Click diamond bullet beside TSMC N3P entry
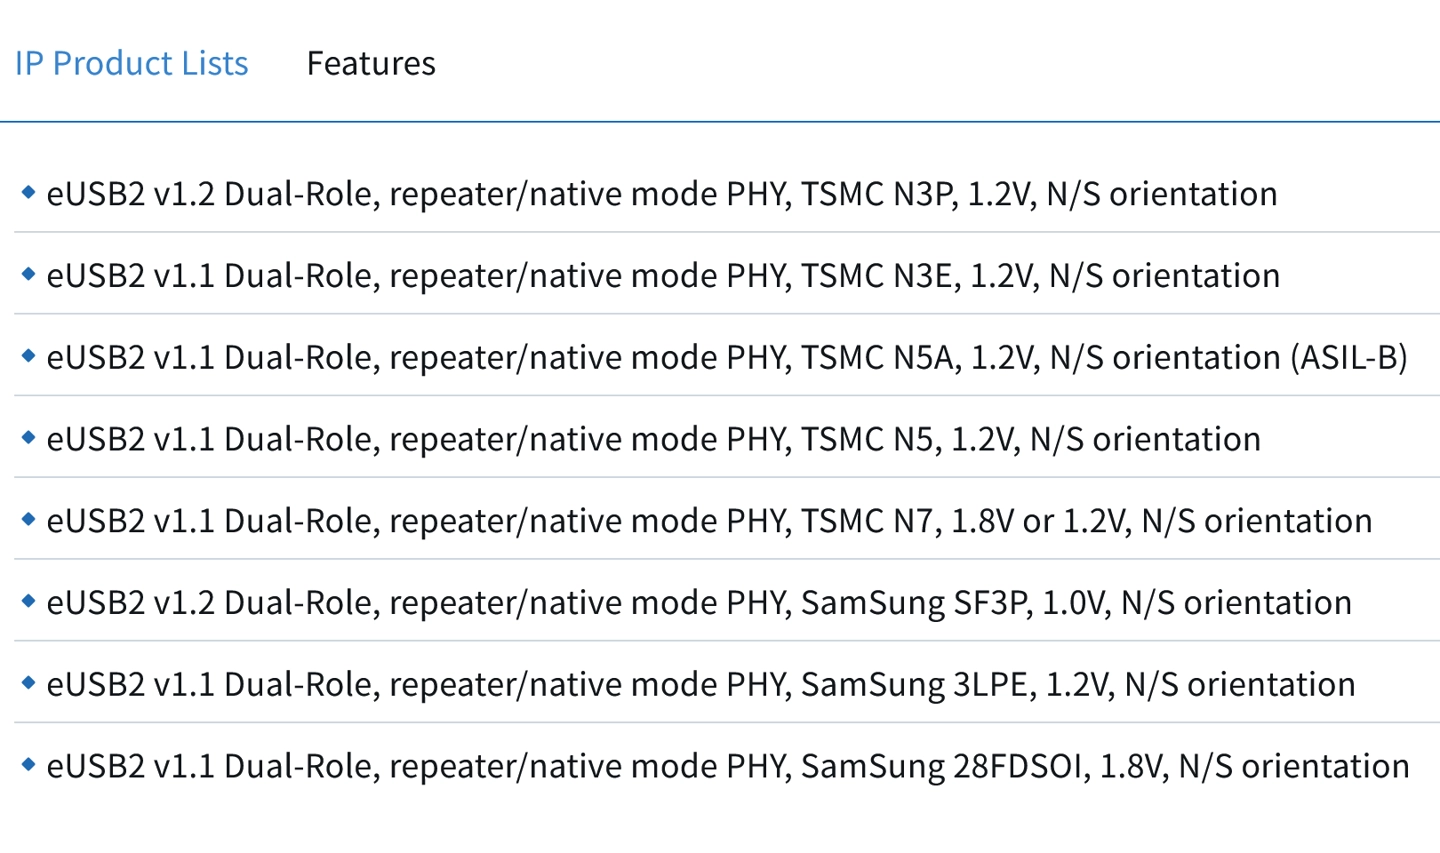Screen dimensions: 1440x853 (28, 192)
